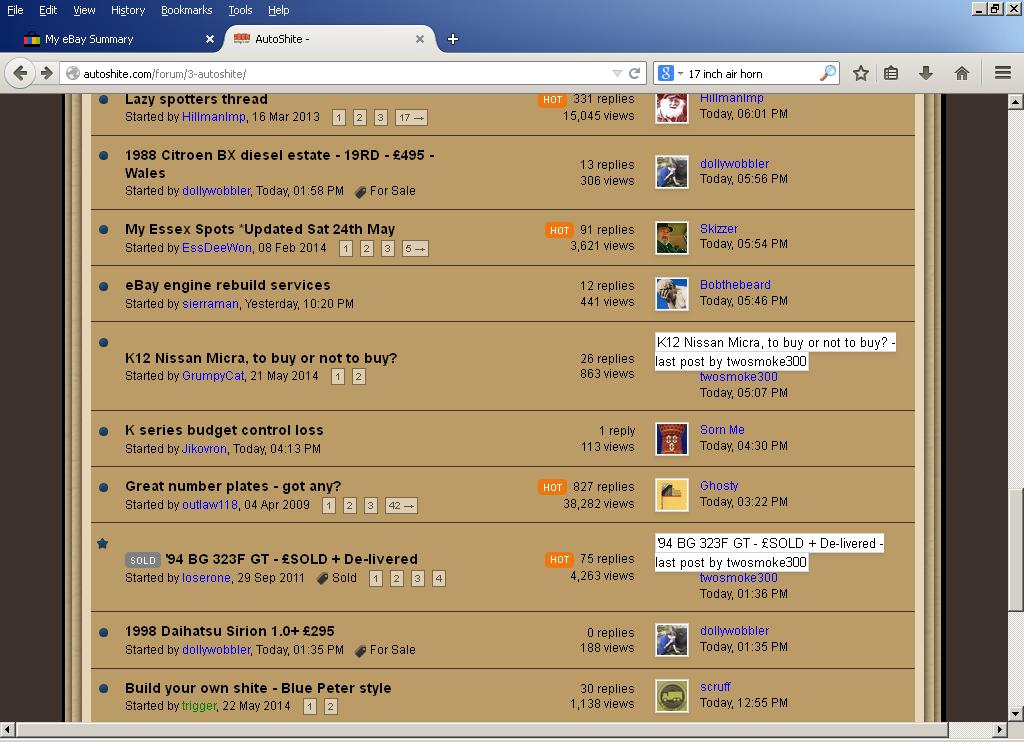Reload the page with the refresh icon
This screenshot has height=742, width=1024.
(x=634, y=73)
